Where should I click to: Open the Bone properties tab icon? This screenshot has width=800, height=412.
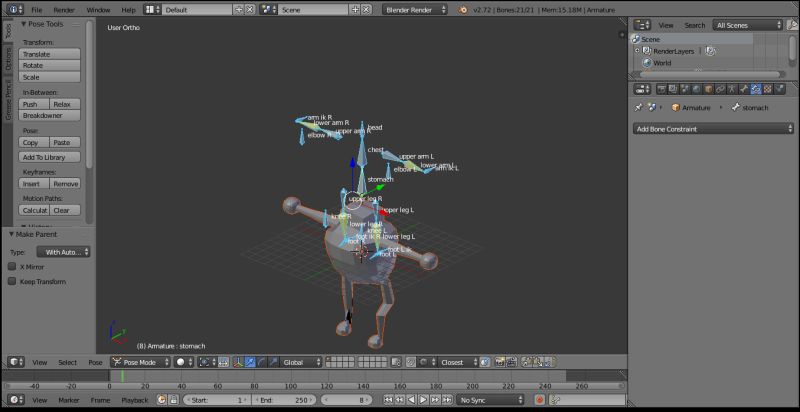[744, 89]
